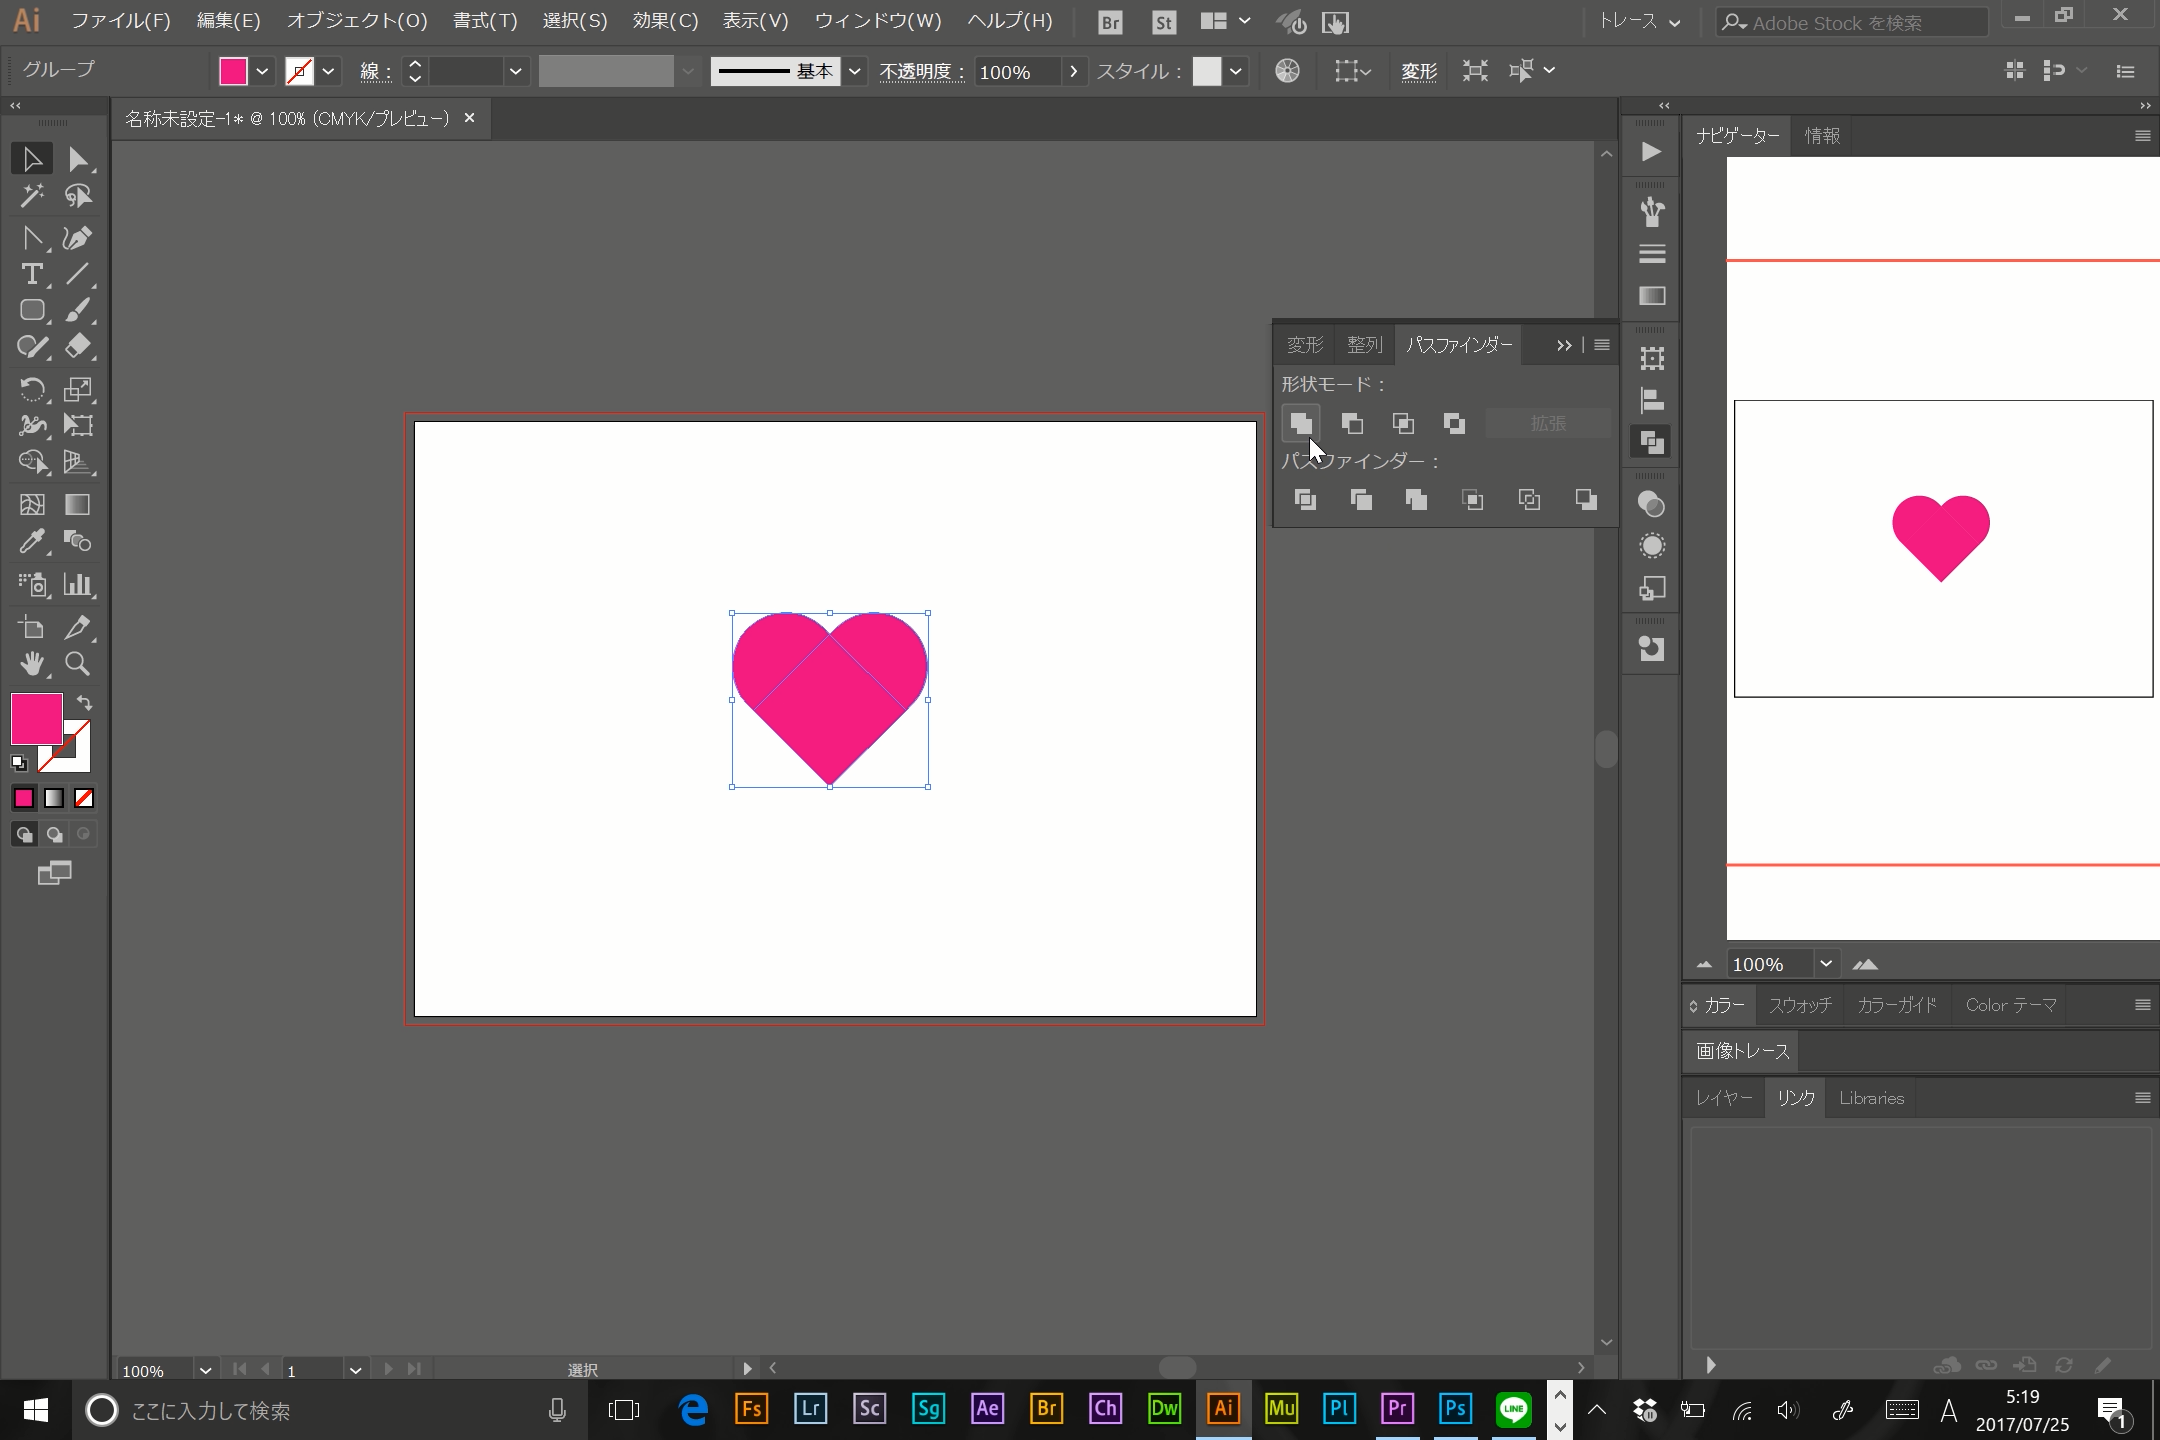
Task: Select the Column Graph tool
Action: tap(78, 584)
